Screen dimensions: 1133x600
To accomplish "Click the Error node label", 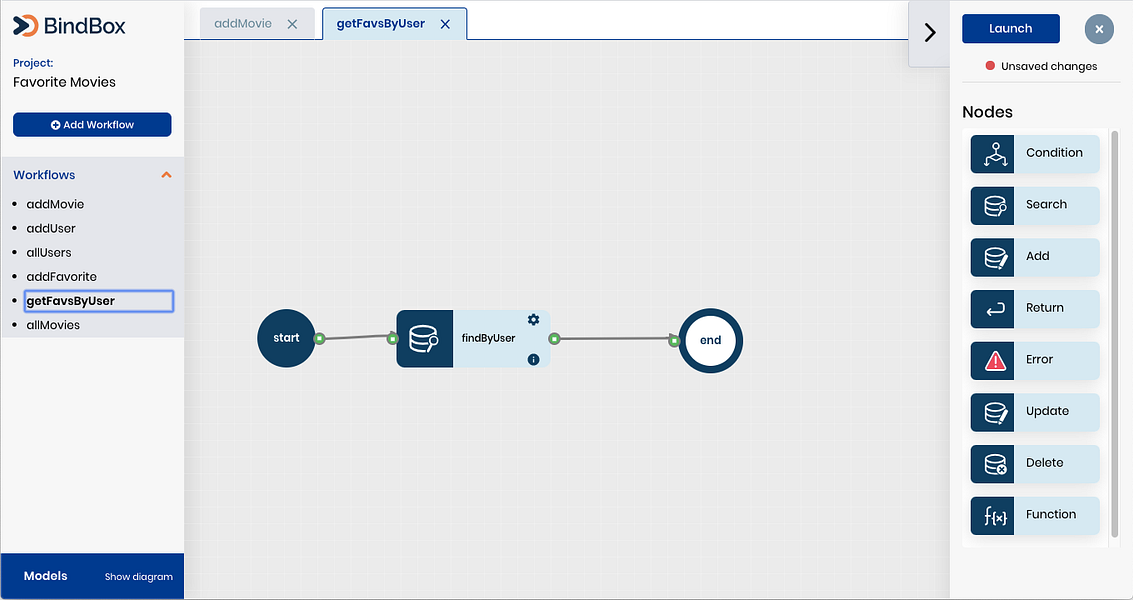I will (x=1039, y=359).
